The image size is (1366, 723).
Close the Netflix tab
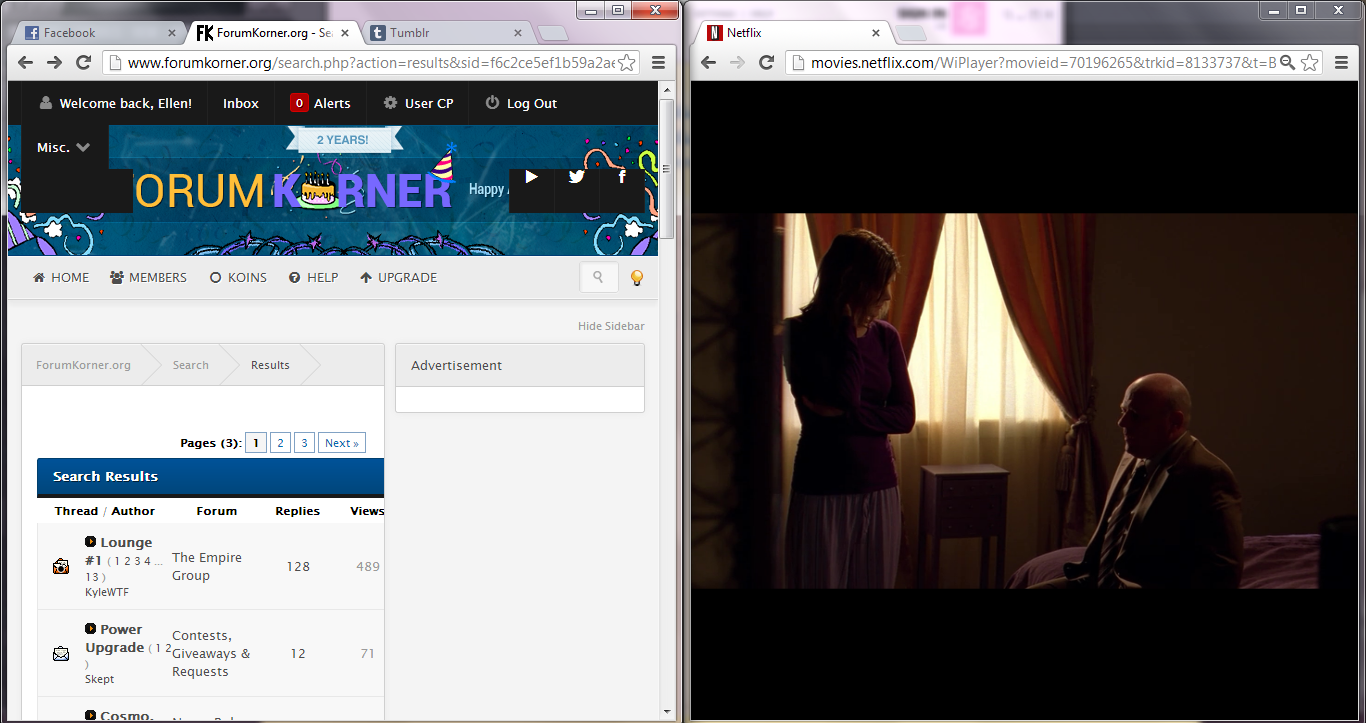(x=876, y=33)
